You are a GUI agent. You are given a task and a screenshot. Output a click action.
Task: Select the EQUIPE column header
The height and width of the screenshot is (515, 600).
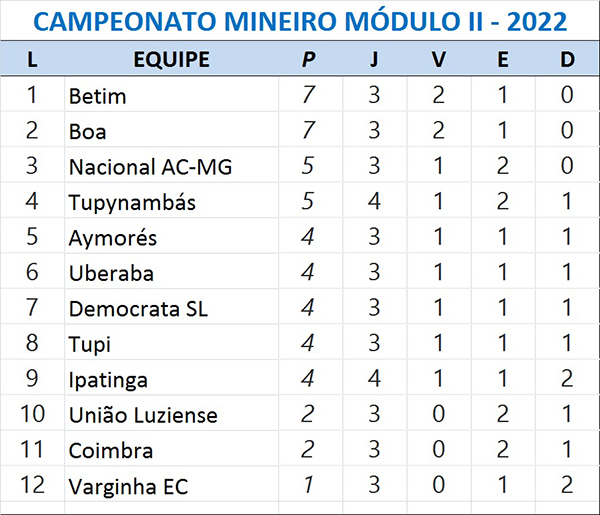pyautogui.click(x=171, y=60)
